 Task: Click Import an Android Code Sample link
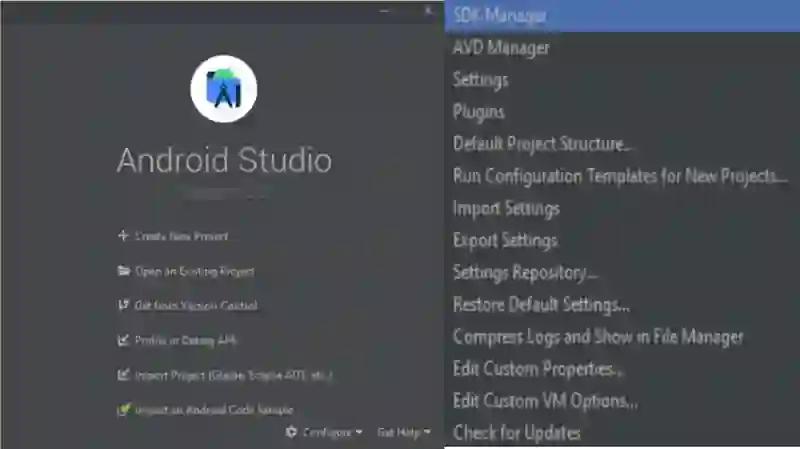(214, 410)
